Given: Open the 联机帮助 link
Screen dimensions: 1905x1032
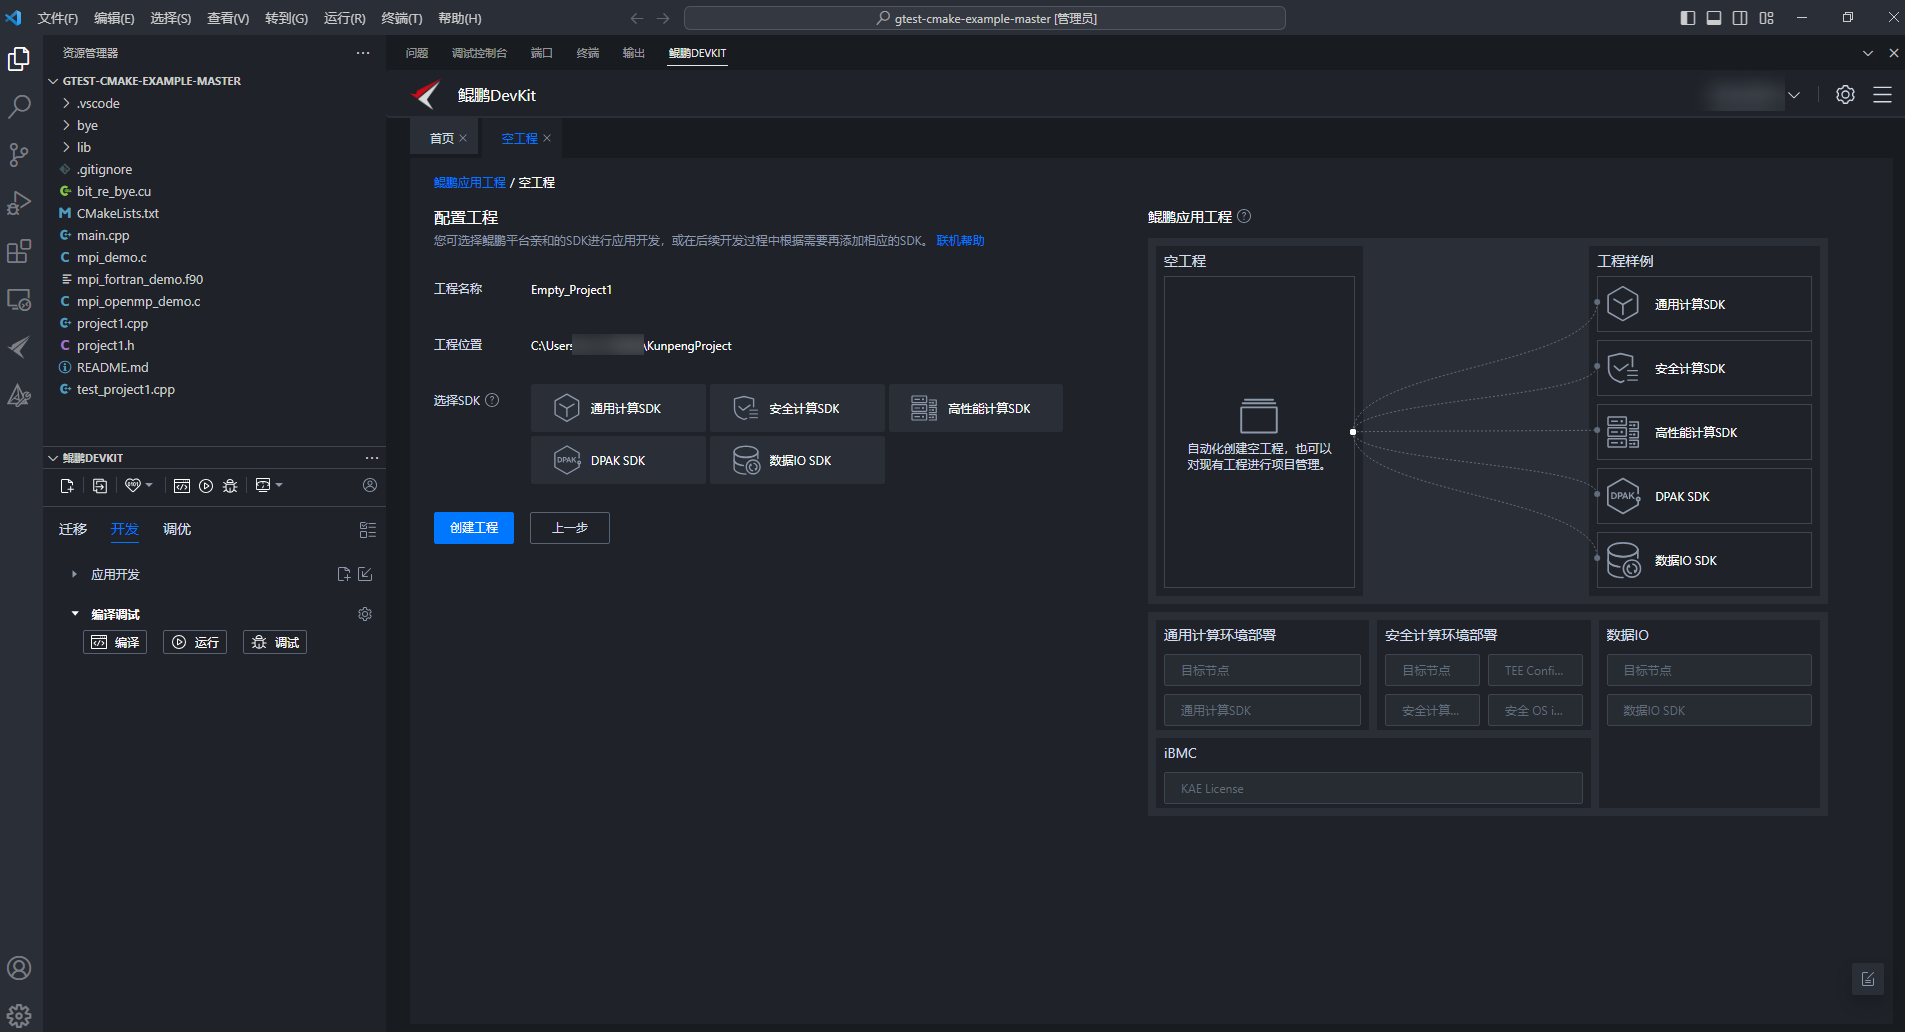Looking at the screenshot, I should click(960, 241).
